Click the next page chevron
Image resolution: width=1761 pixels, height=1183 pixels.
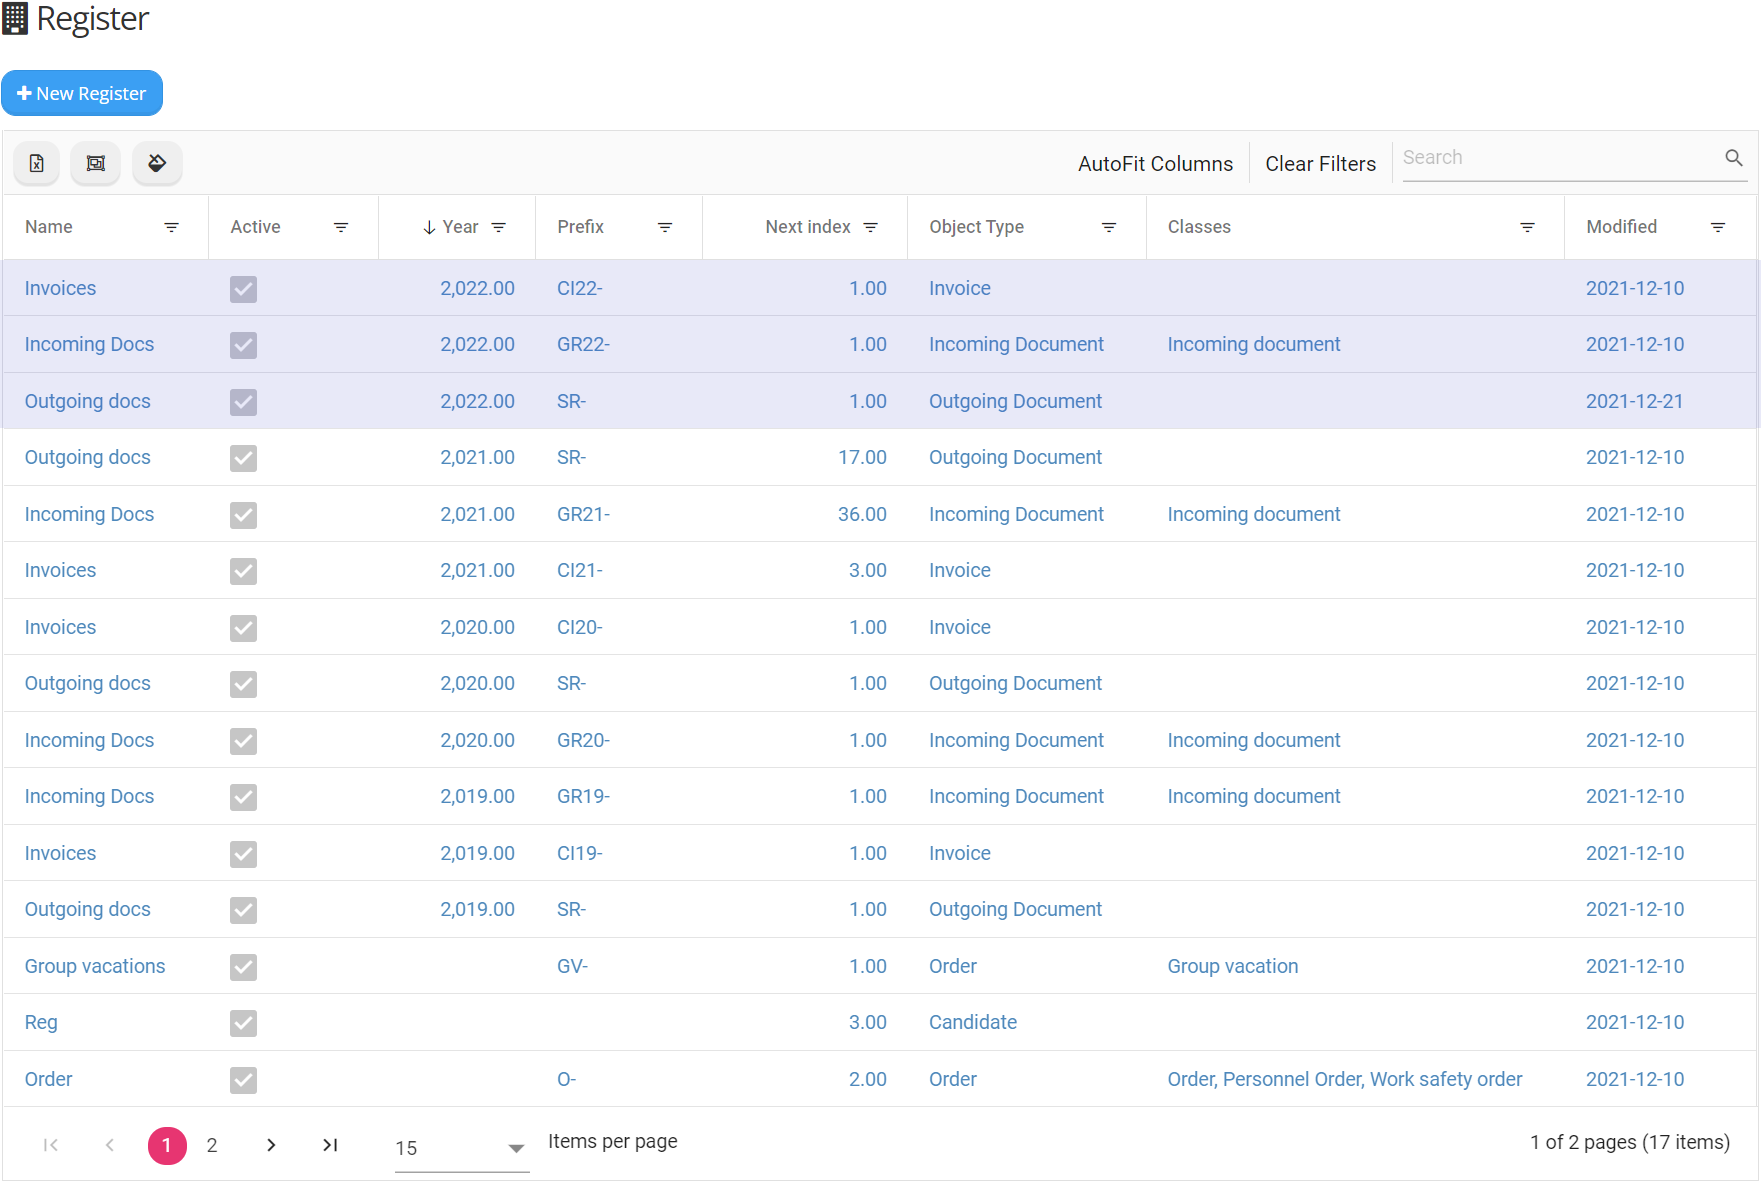pos(270,1145)
